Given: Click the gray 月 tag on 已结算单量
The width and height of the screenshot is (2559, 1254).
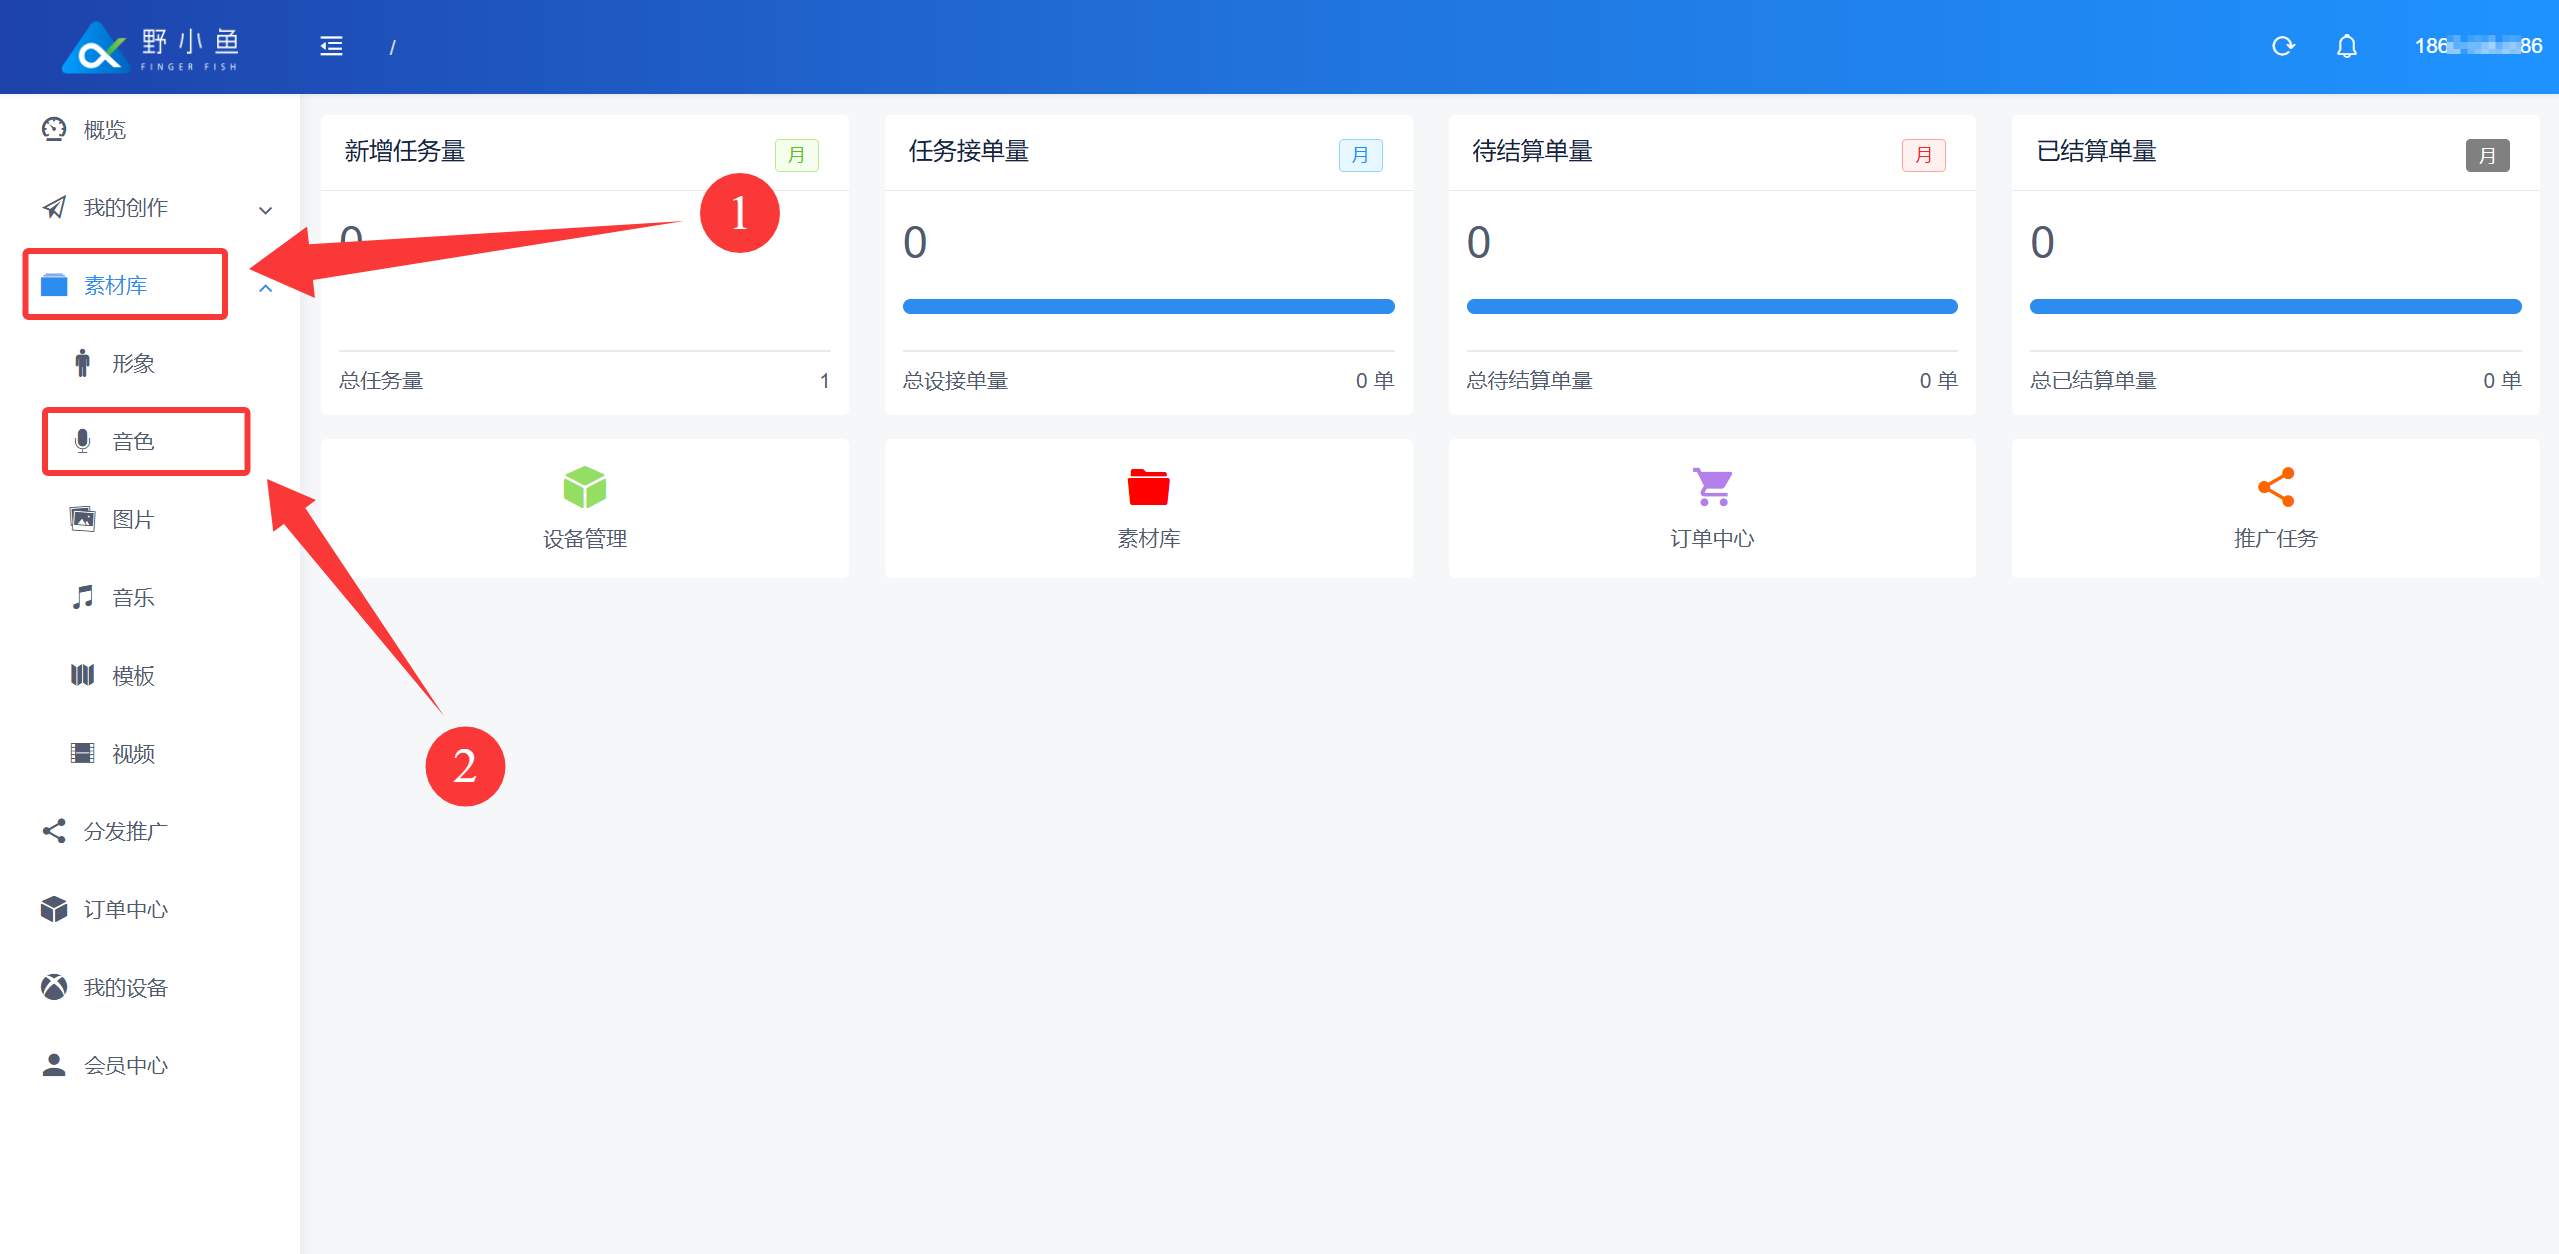Looking at the screenshot, I should click(x=2487, y=155).
